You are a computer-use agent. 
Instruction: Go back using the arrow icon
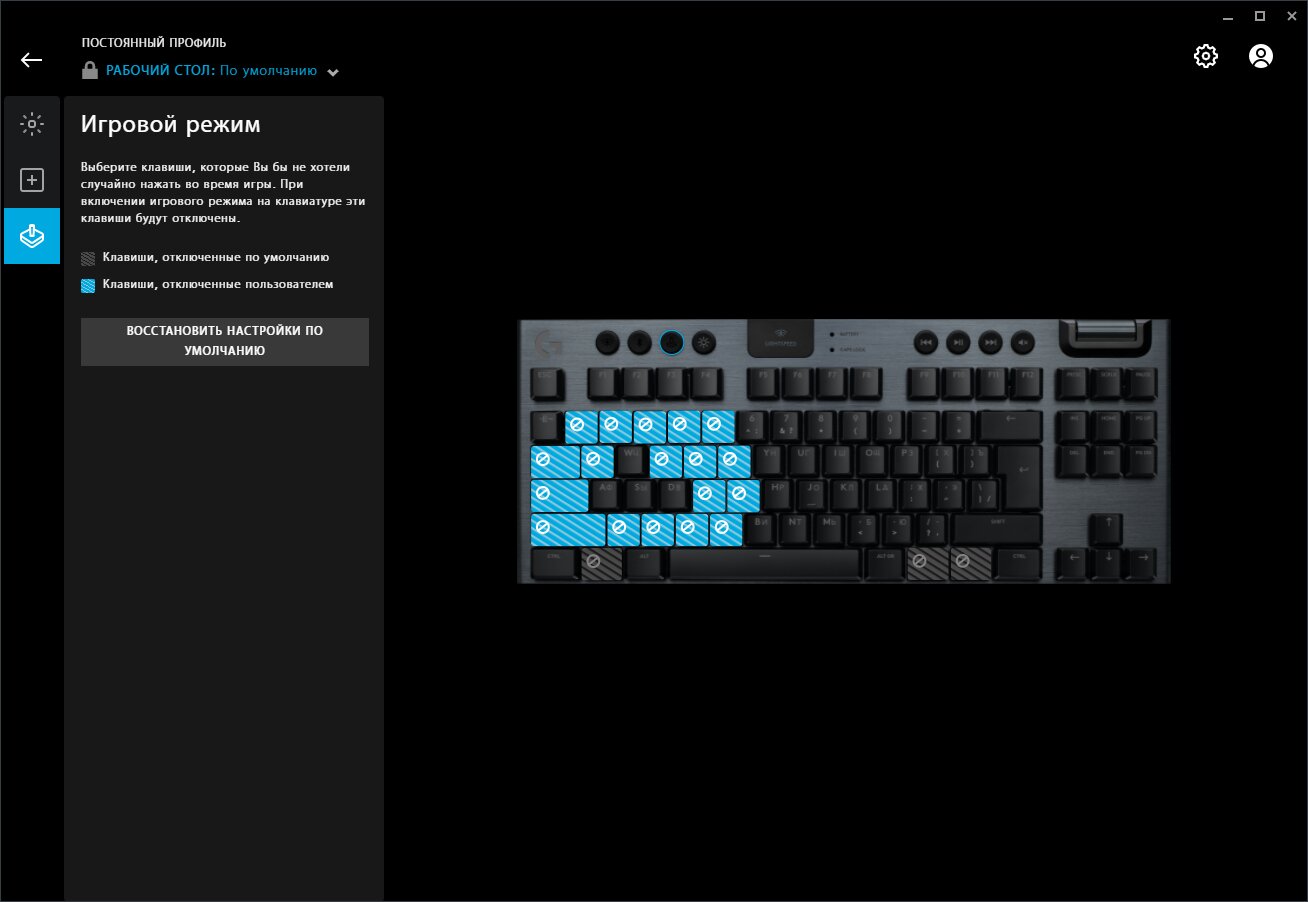[31, 60]
